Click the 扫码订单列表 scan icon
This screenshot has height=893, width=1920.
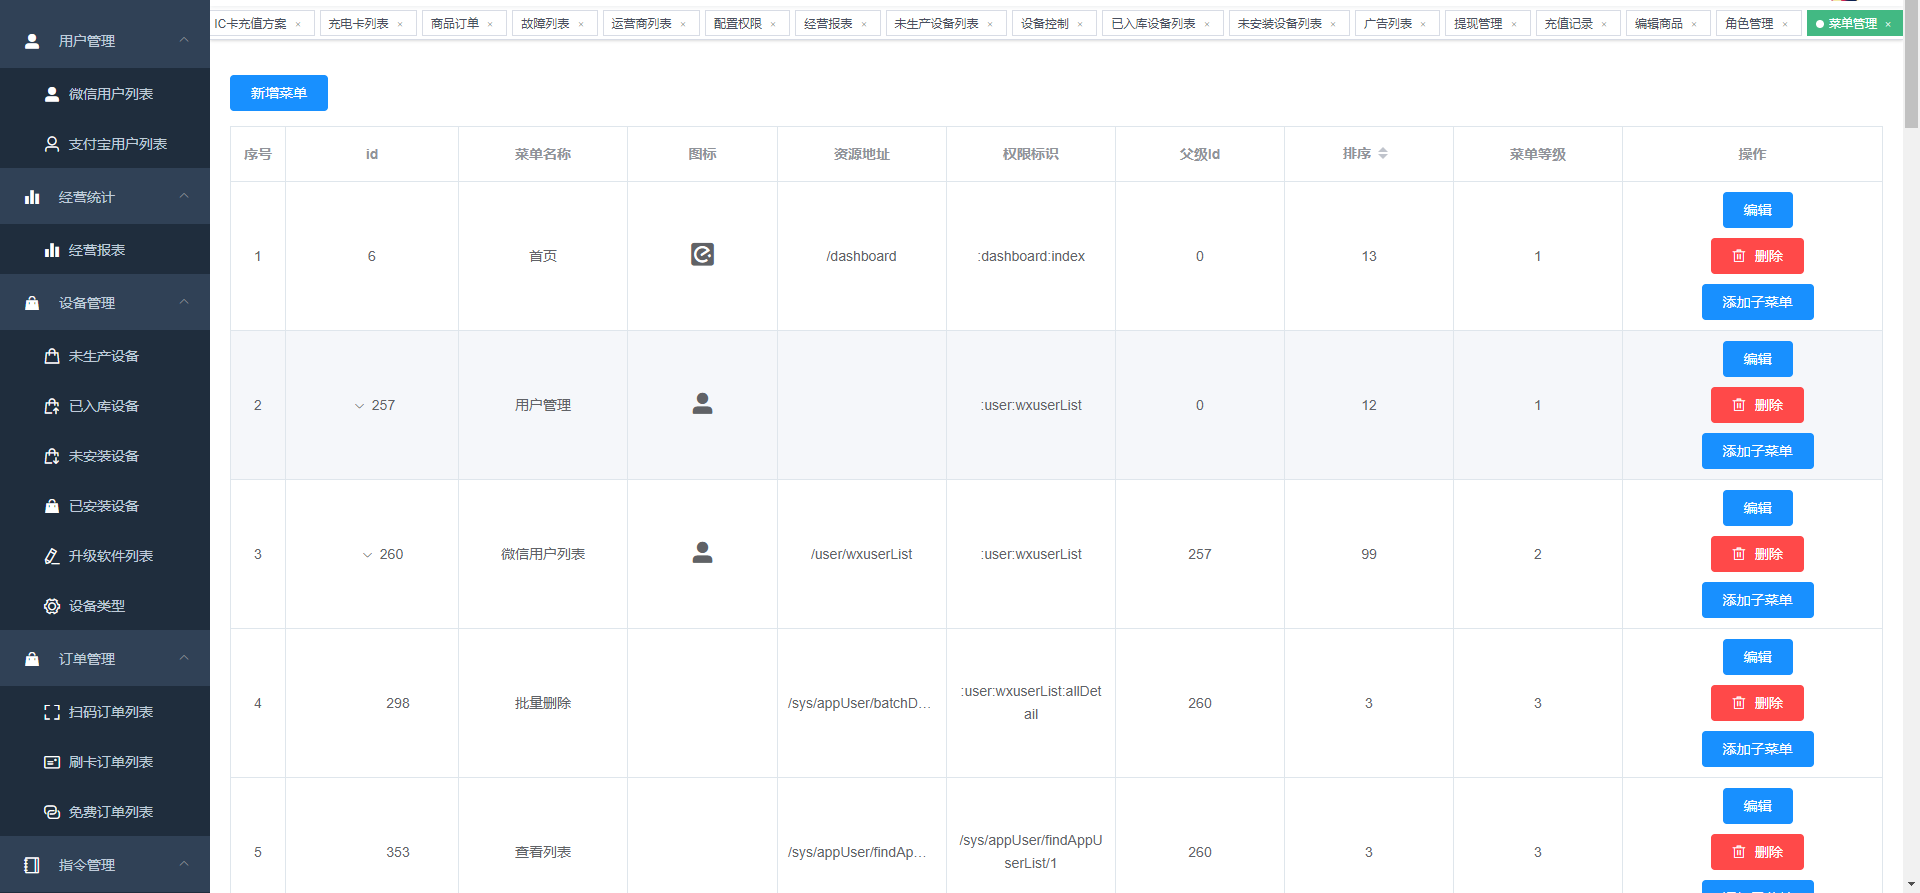click(52, 712)
